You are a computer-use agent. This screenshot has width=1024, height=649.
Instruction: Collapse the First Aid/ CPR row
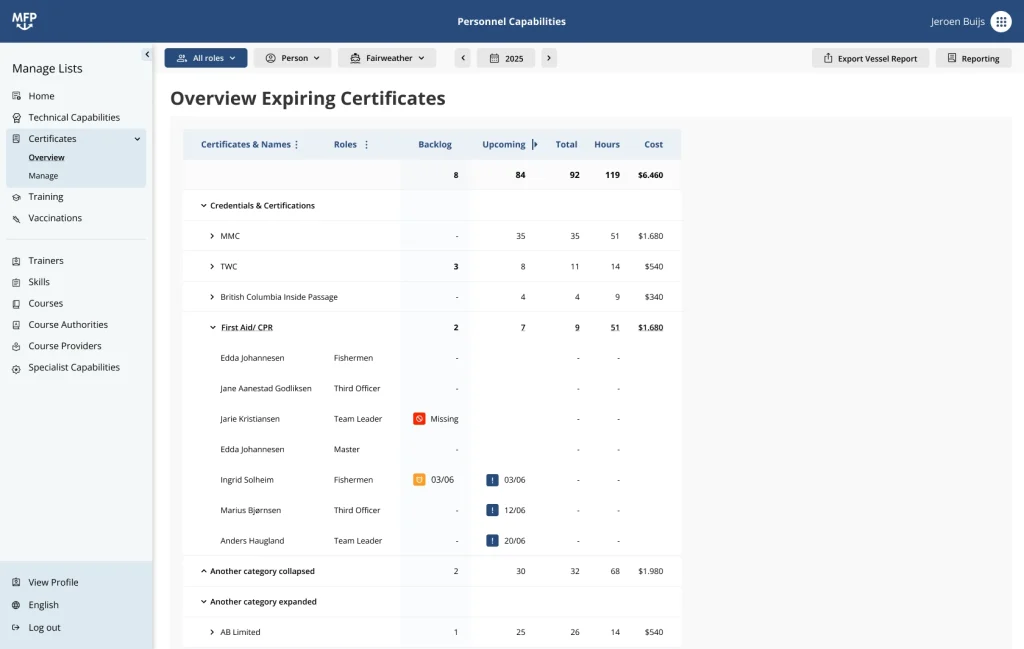[212, 327]
